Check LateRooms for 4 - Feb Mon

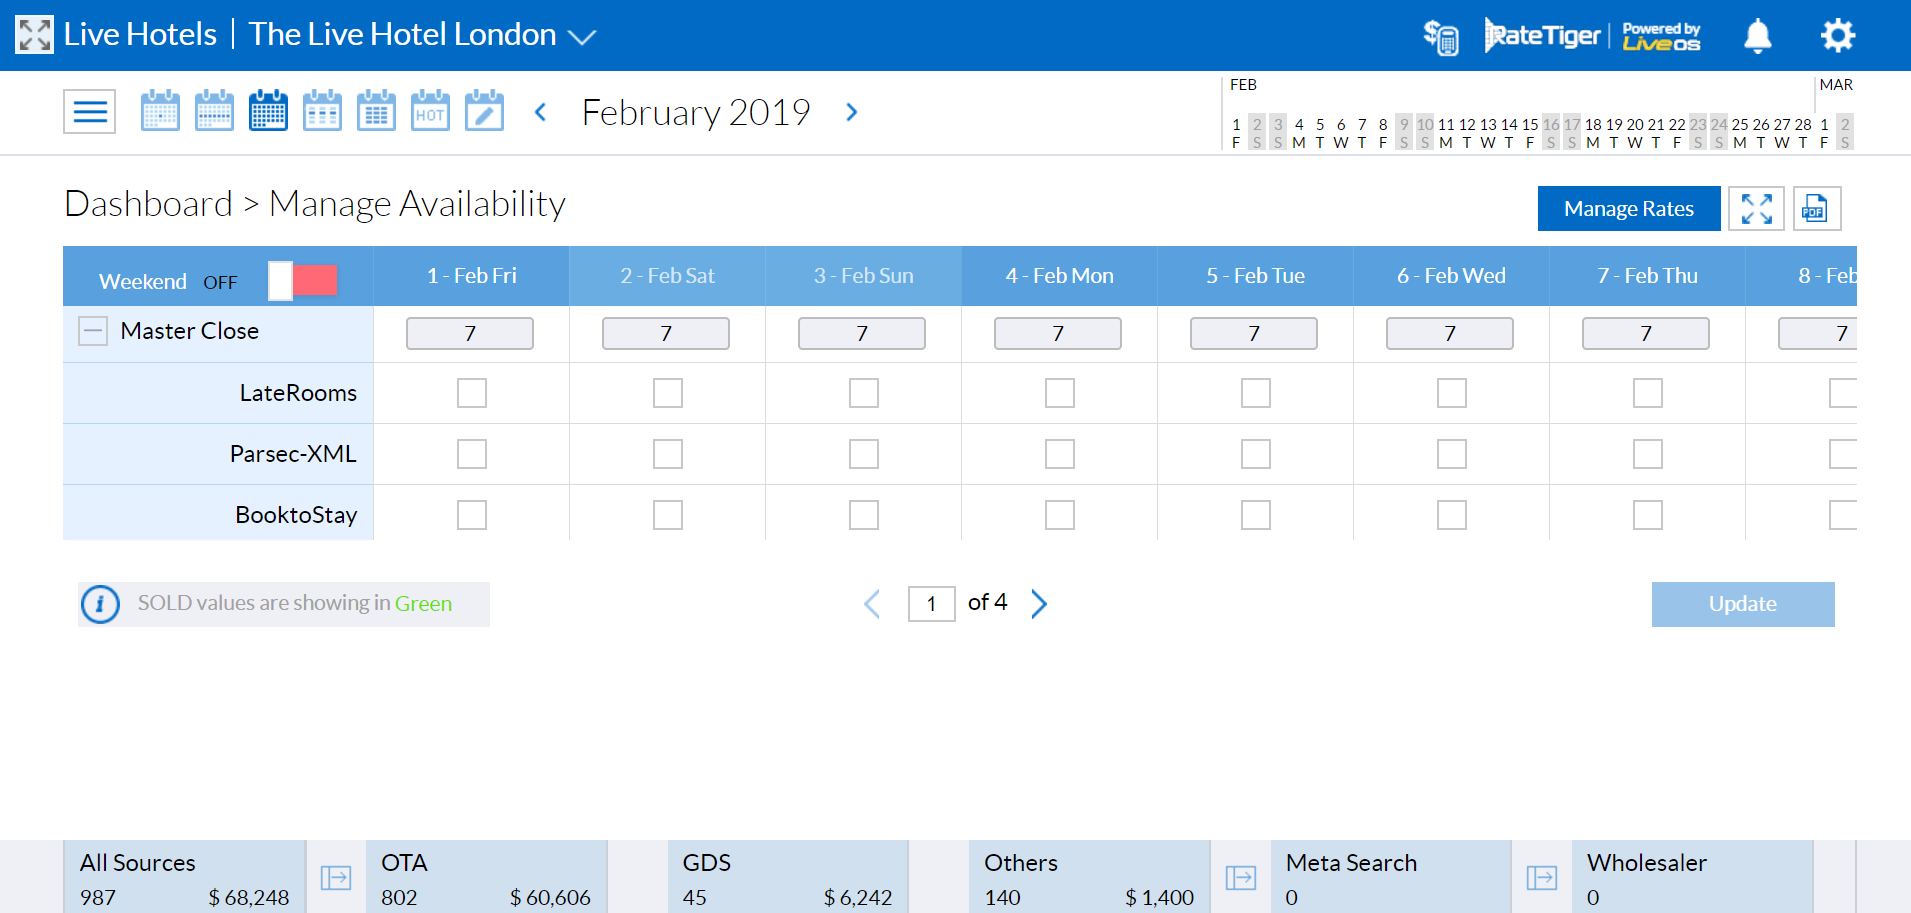[1060, 393]
